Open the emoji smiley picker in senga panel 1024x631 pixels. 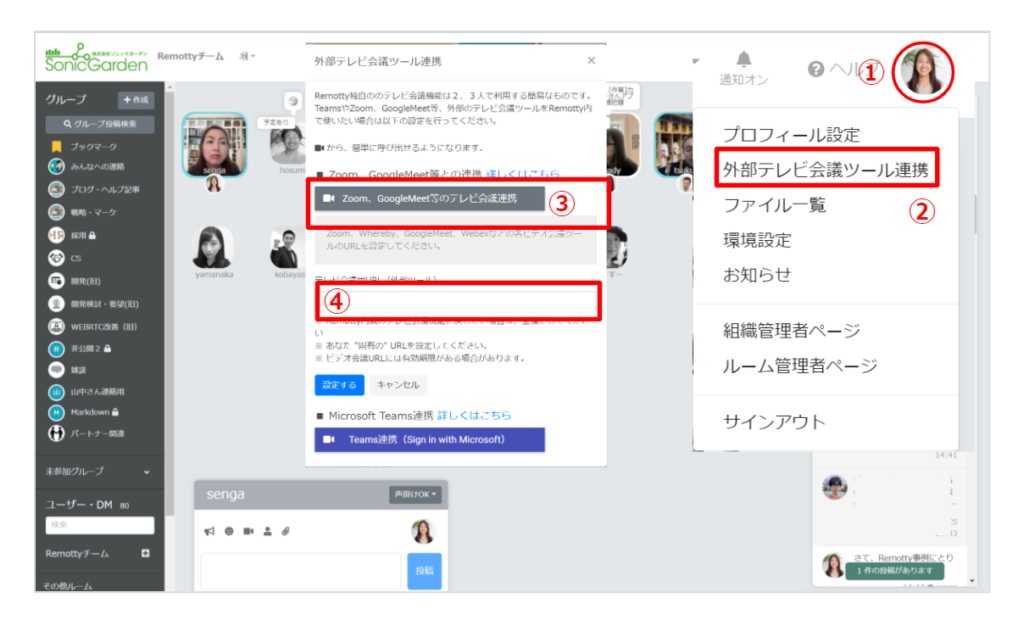[x=229, y=531]
